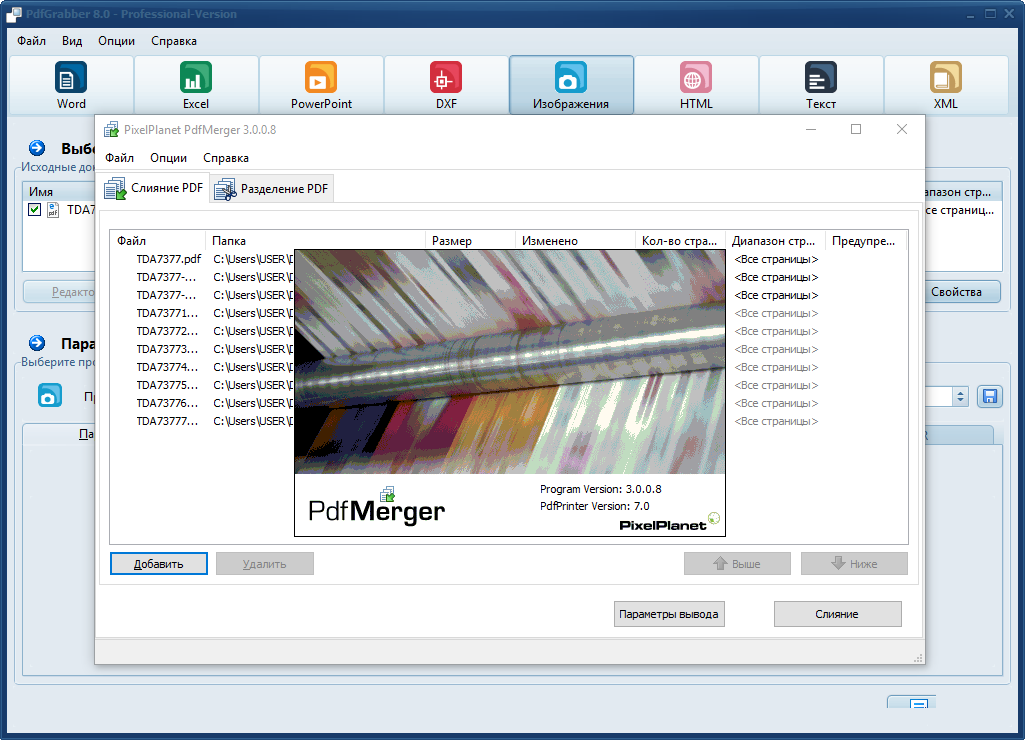Click the Выше move-up button
The width and height of the screenshot is (1025, 740).
(737, 563)
